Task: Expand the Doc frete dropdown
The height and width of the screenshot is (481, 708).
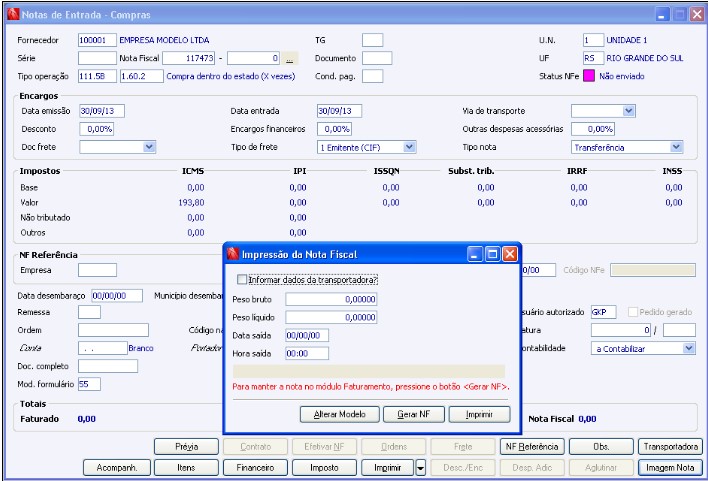Action: point(149,147)
